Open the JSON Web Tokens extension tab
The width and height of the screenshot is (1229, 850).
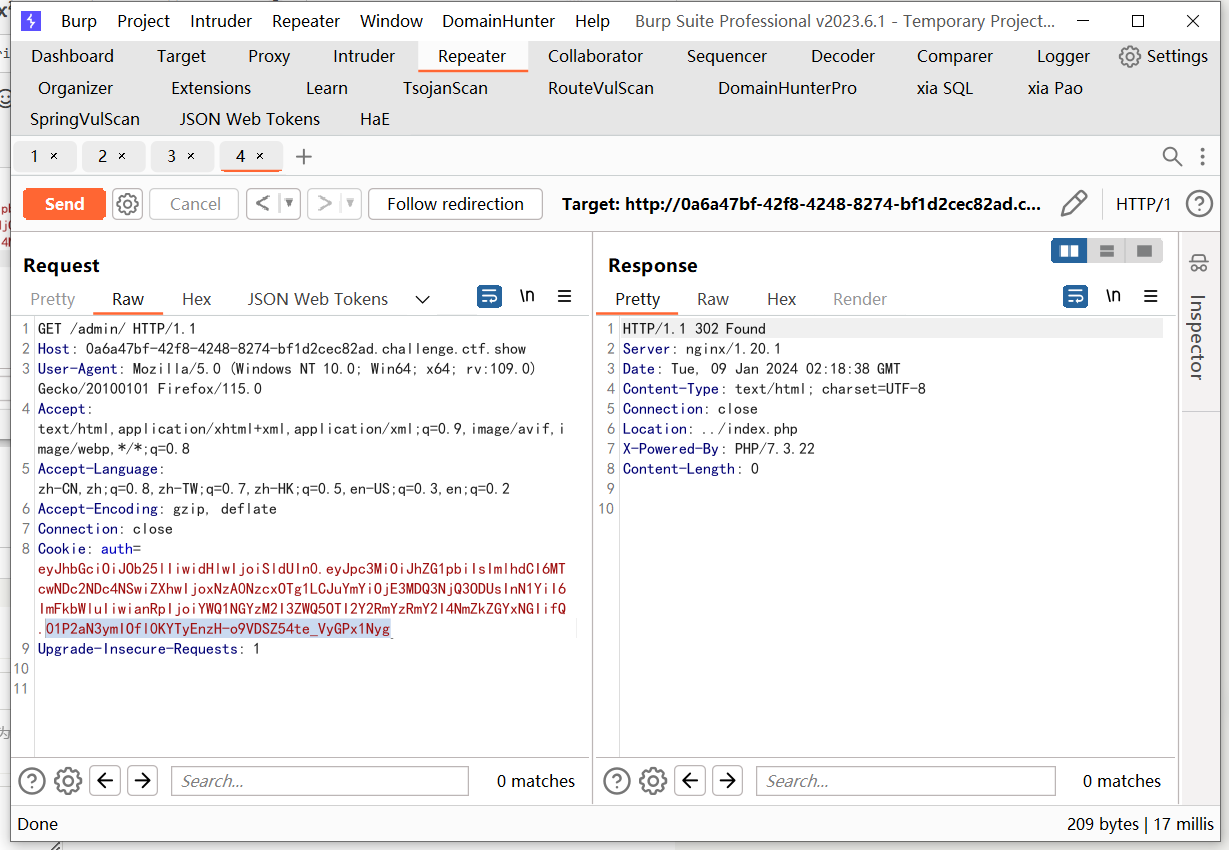[x=250, y=119]
